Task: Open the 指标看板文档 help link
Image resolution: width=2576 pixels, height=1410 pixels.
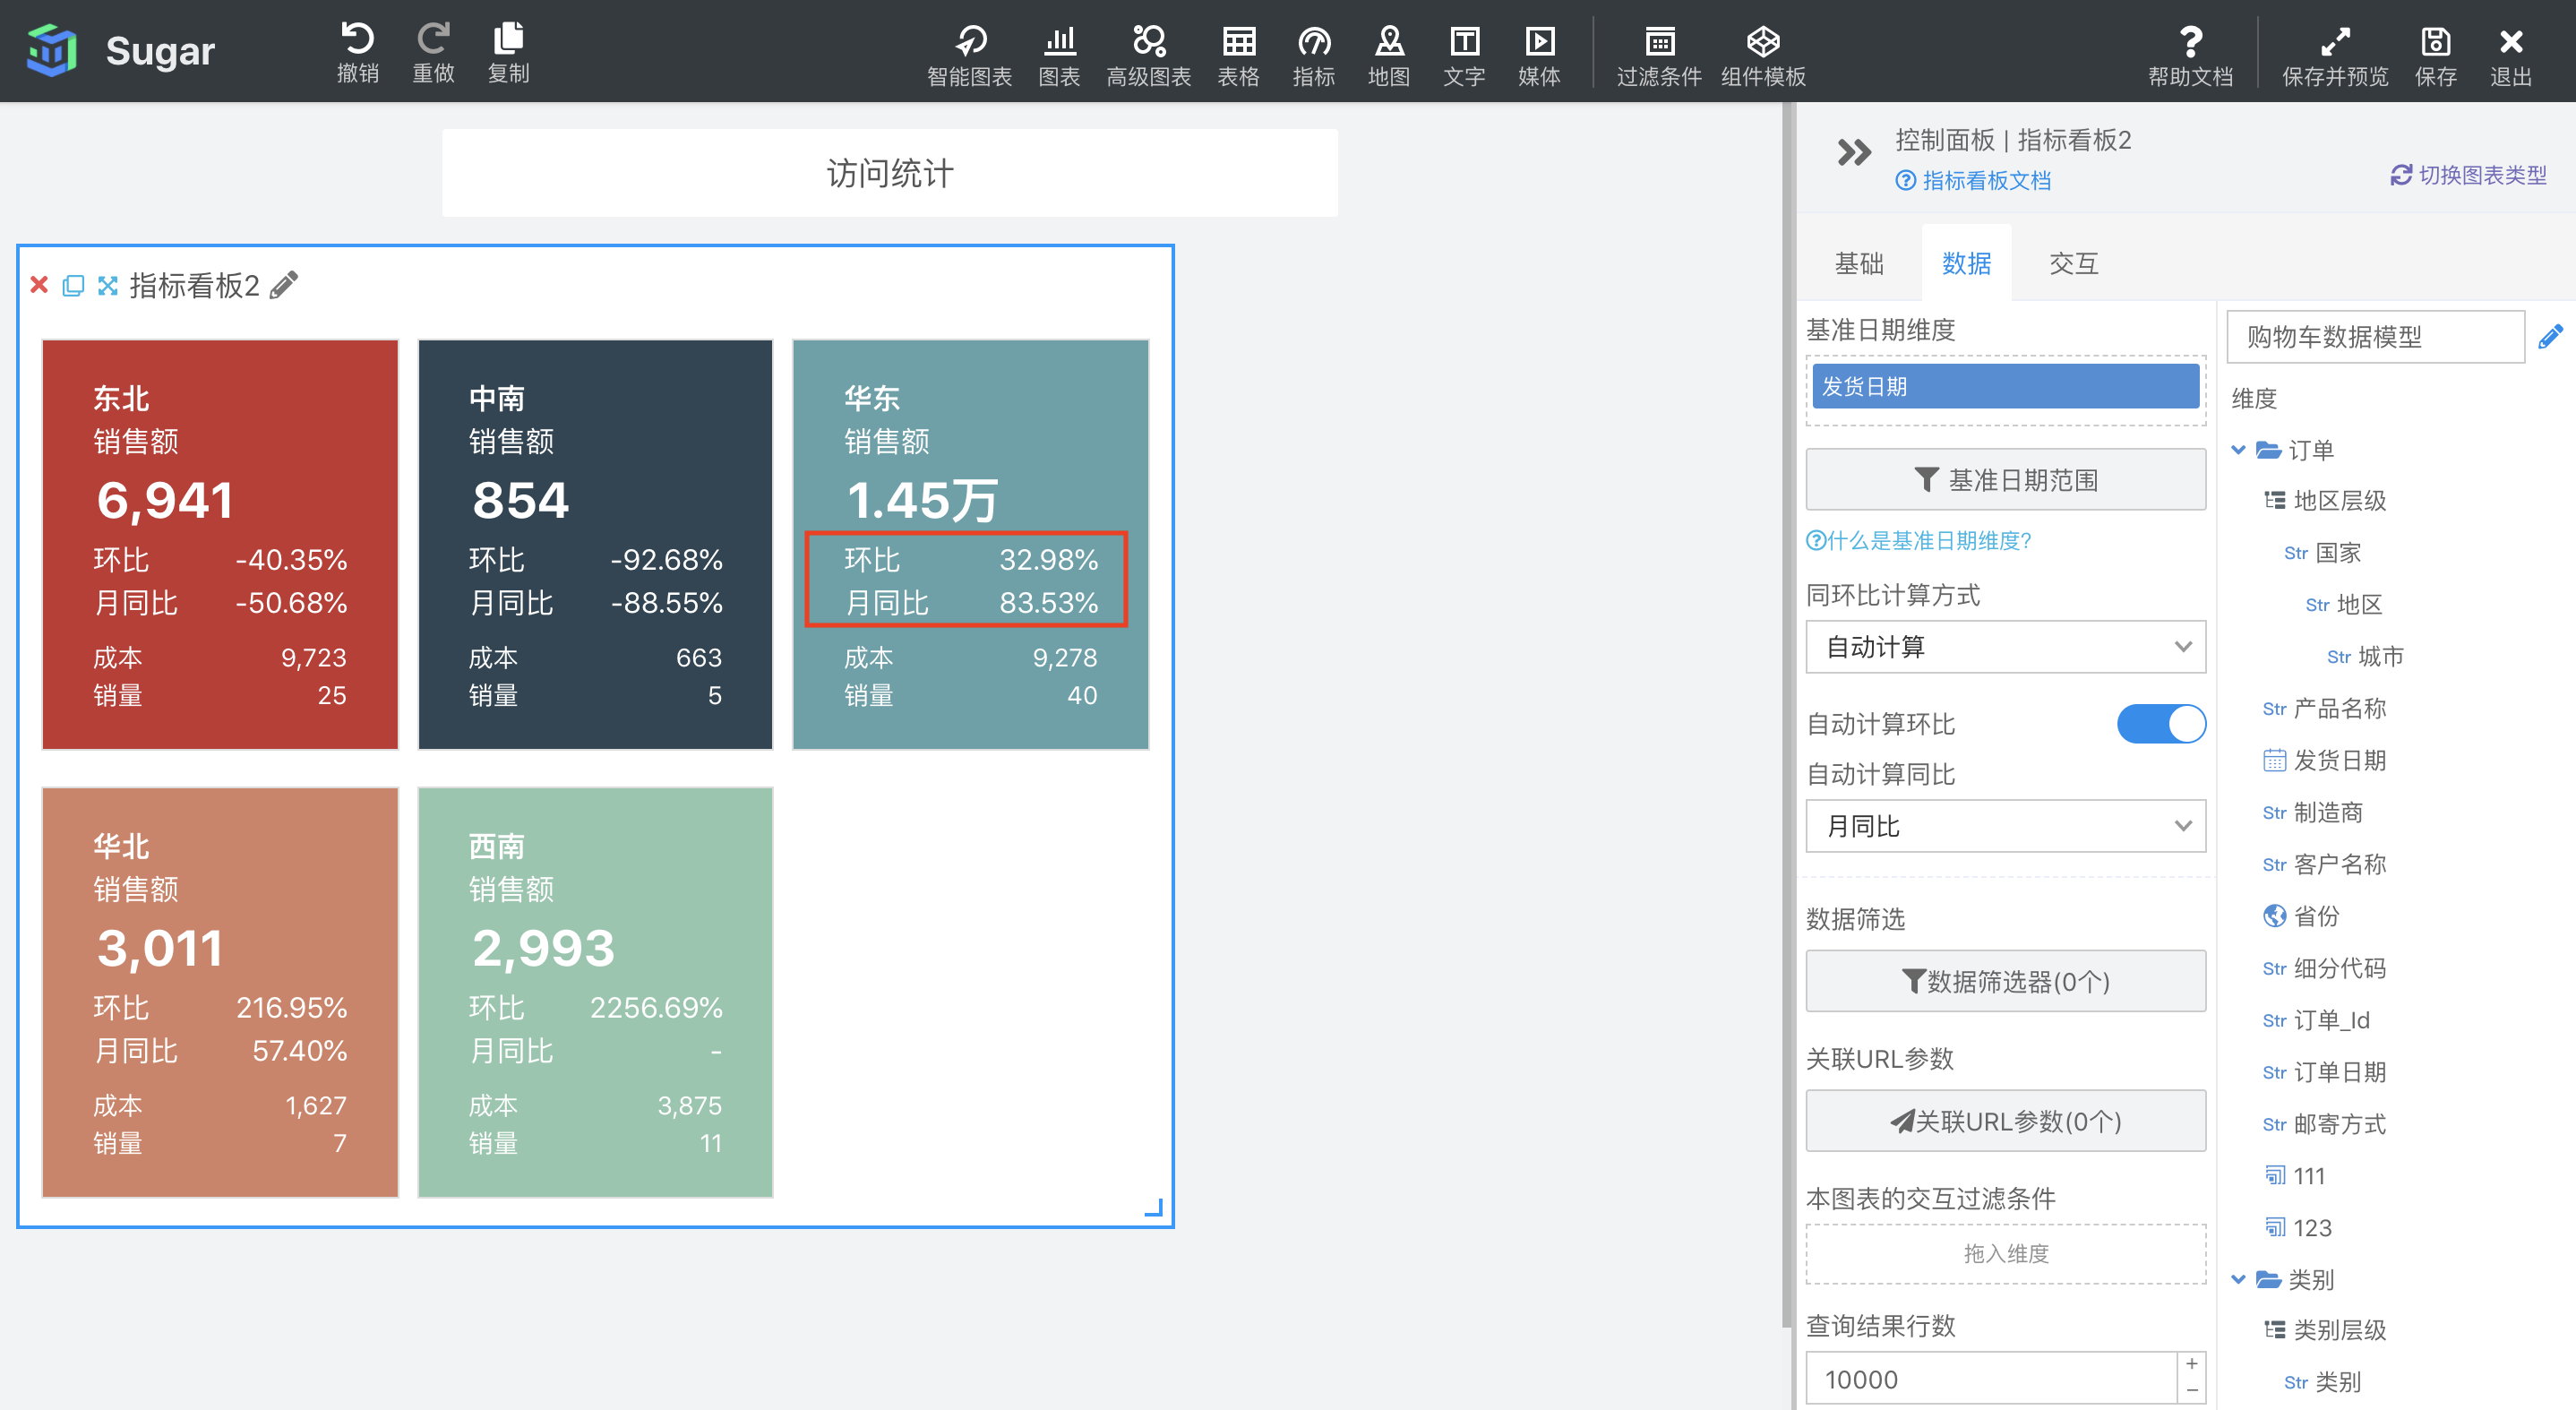Action: coord(1985,180)
